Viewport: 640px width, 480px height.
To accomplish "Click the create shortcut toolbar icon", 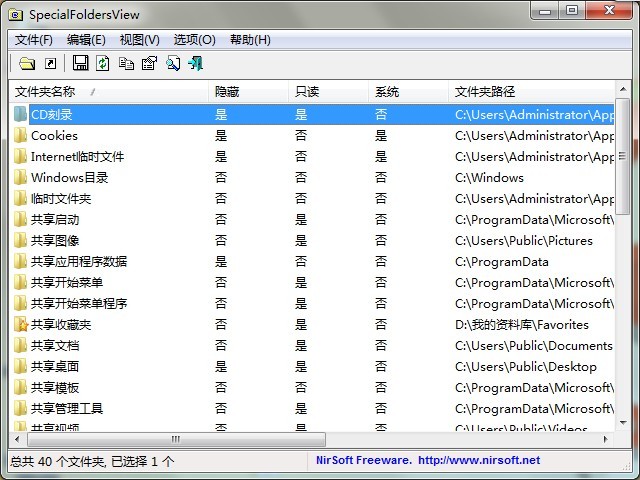I will 50,64.
